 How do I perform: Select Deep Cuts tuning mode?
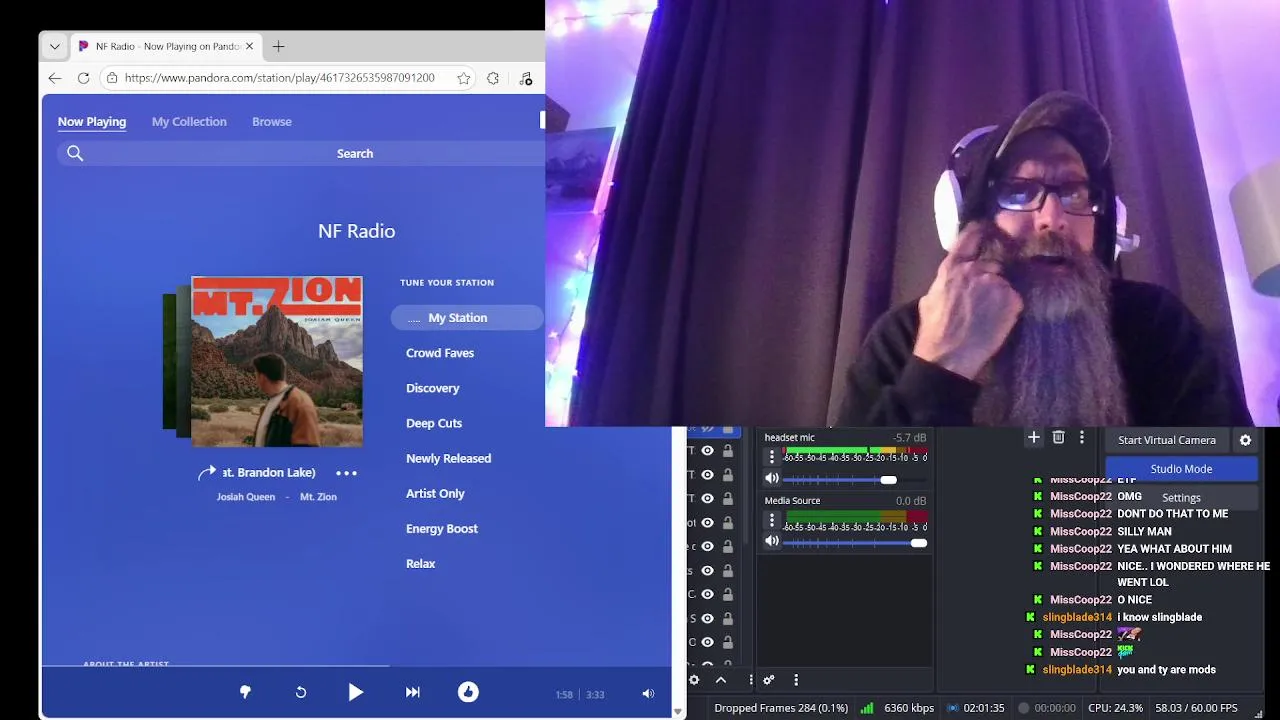click(434, 423)
